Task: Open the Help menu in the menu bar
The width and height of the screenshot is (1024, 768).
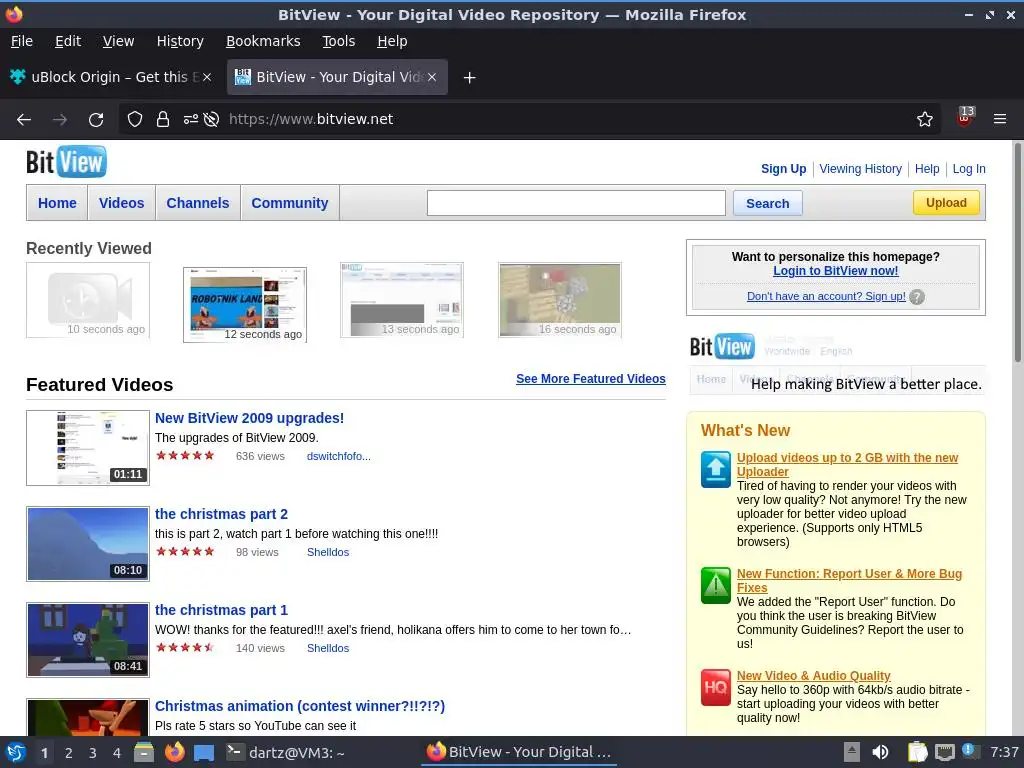Action: [392, 41]
